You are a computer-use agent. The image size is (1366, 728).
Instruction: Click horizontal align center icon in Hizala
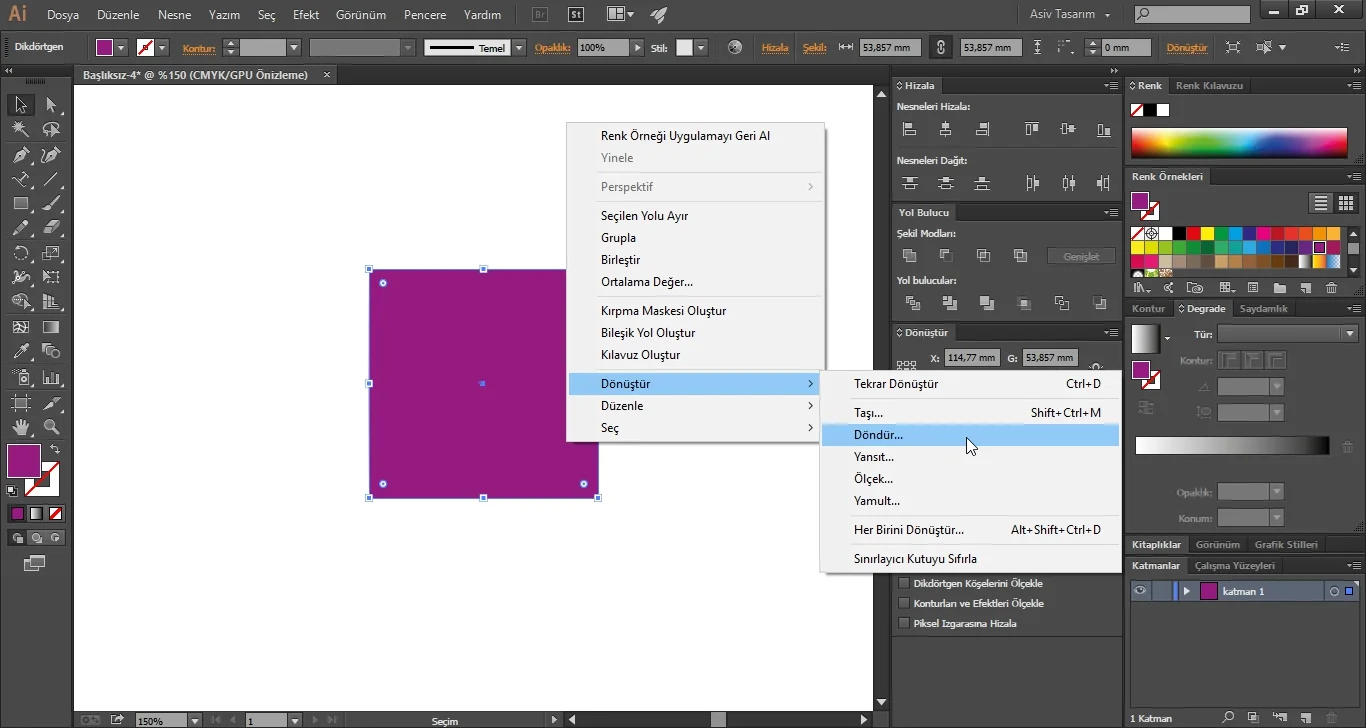click(x=946, y=129)
